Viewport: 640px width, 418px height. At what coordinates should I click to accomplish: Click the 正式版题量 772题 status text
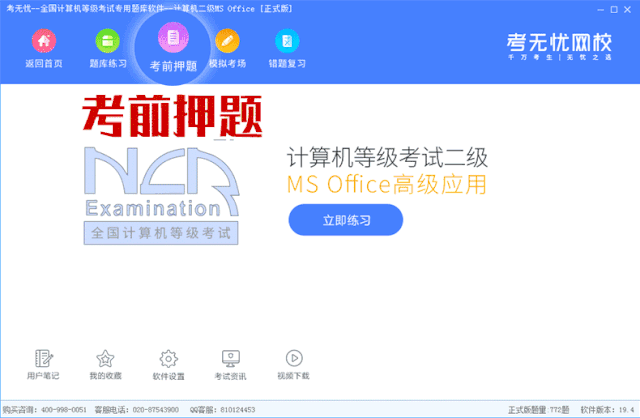pos(538,409)
